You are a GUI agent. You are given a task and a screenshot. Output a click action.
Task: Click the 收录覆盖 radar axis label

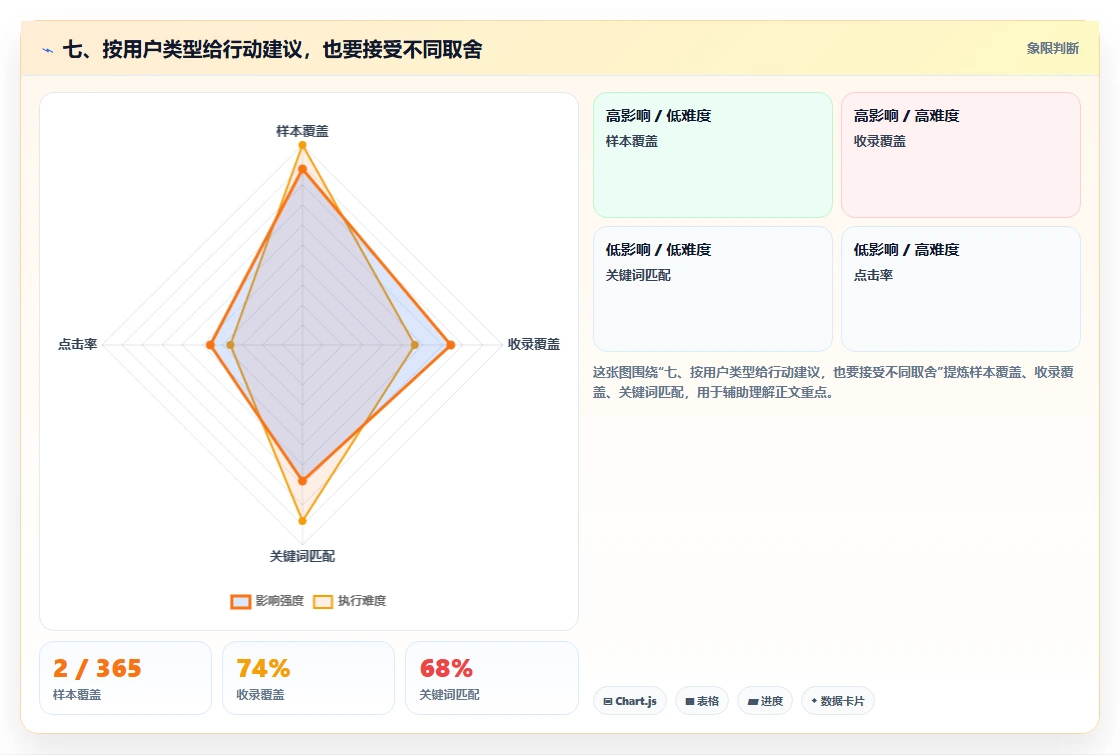pos(534,344)
